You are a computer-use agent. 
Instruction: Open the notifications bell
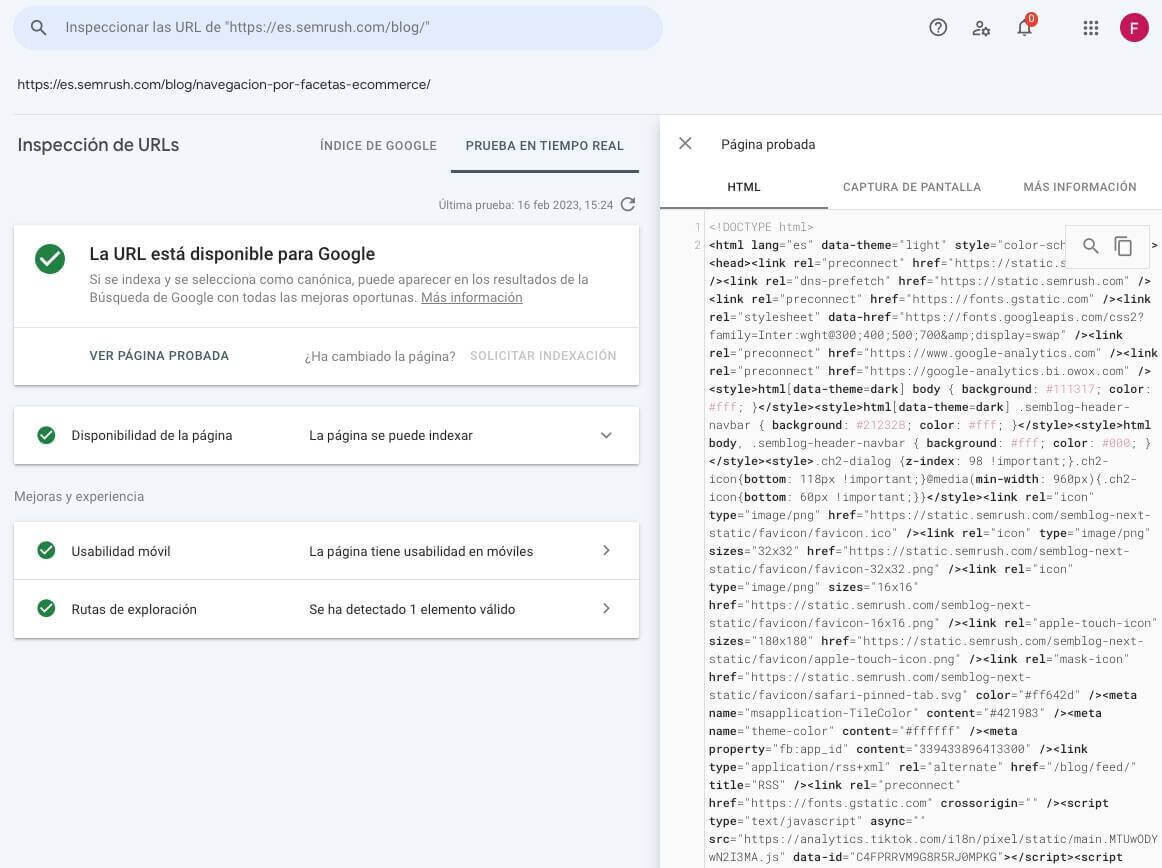pyautogui.click(x=1024, y=27)
